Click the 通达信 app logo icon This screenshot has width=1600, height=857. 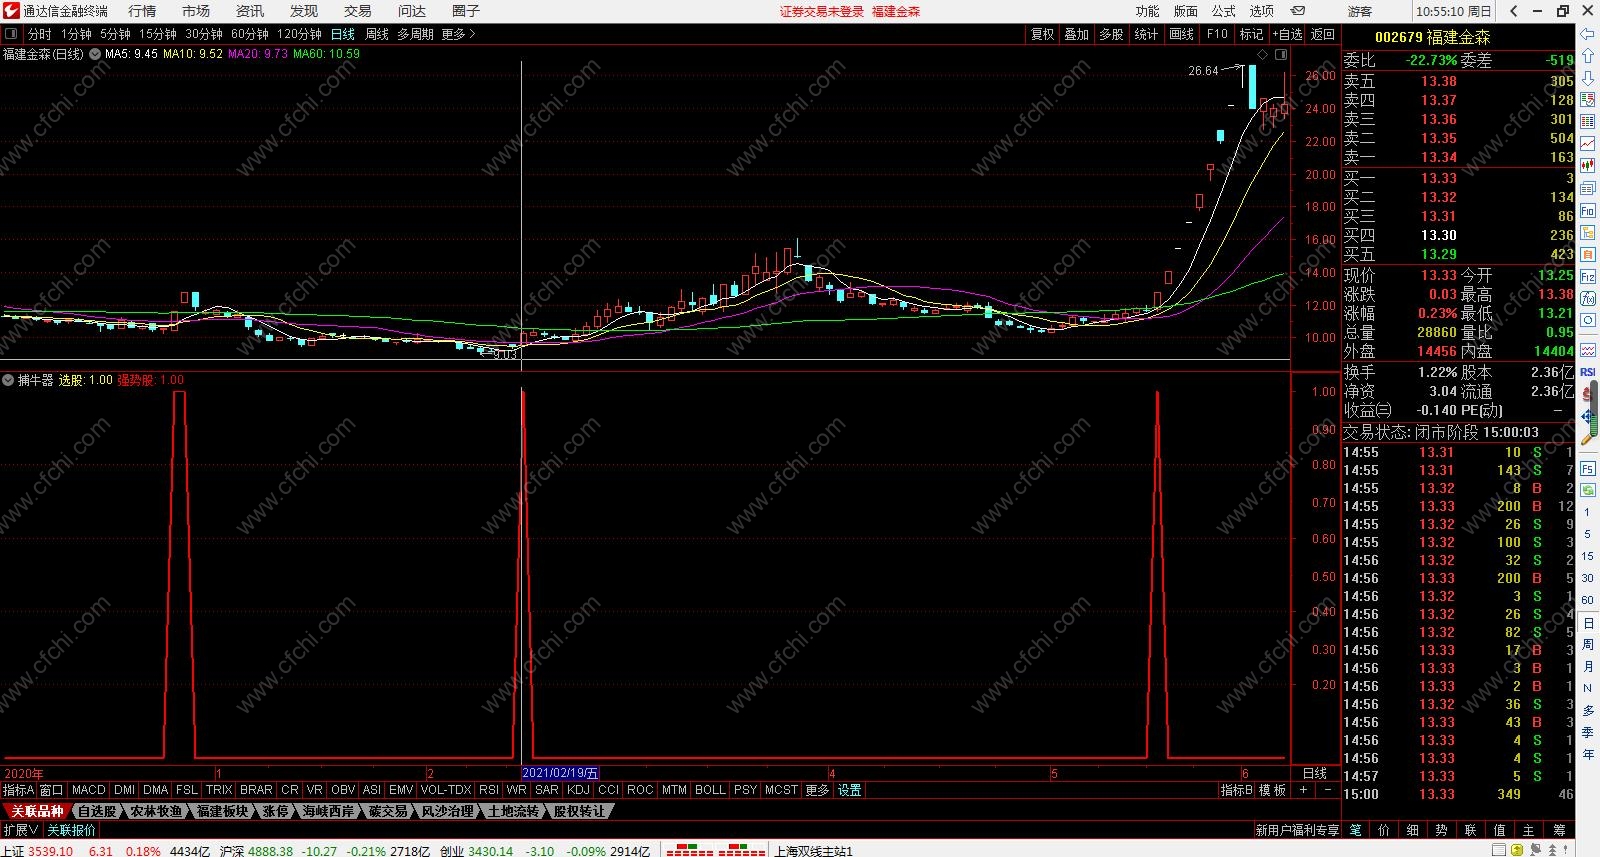click(x=11, y=11)
